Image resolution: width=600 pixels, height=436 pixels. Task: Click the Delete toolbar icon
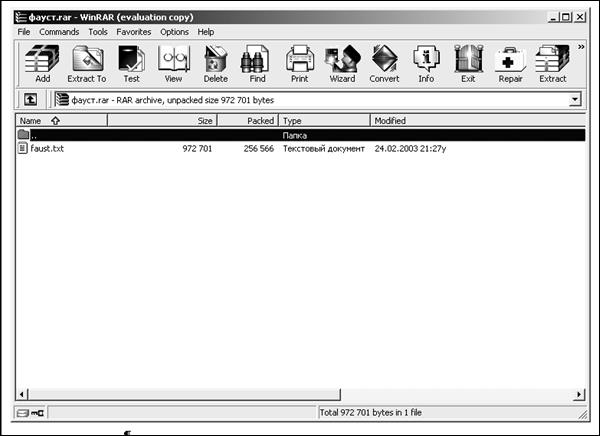[215, 64]
